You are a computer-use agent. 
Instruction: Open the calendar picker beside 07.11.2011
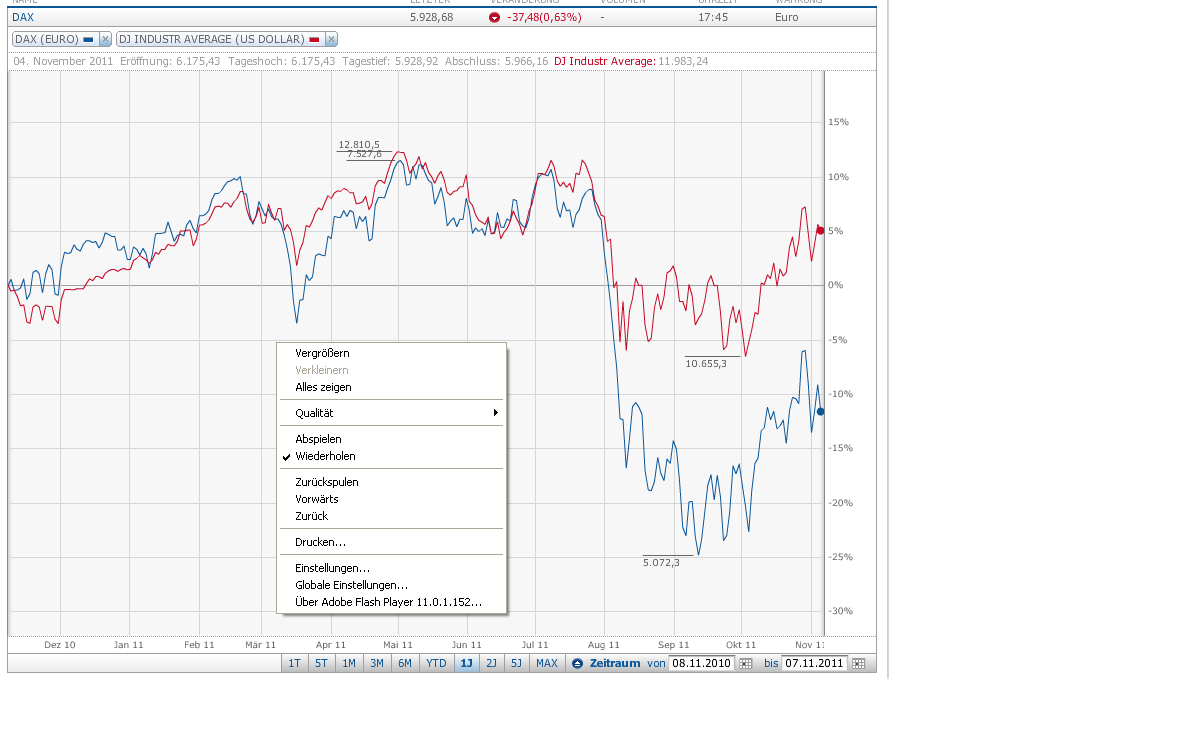pos(859,663)
